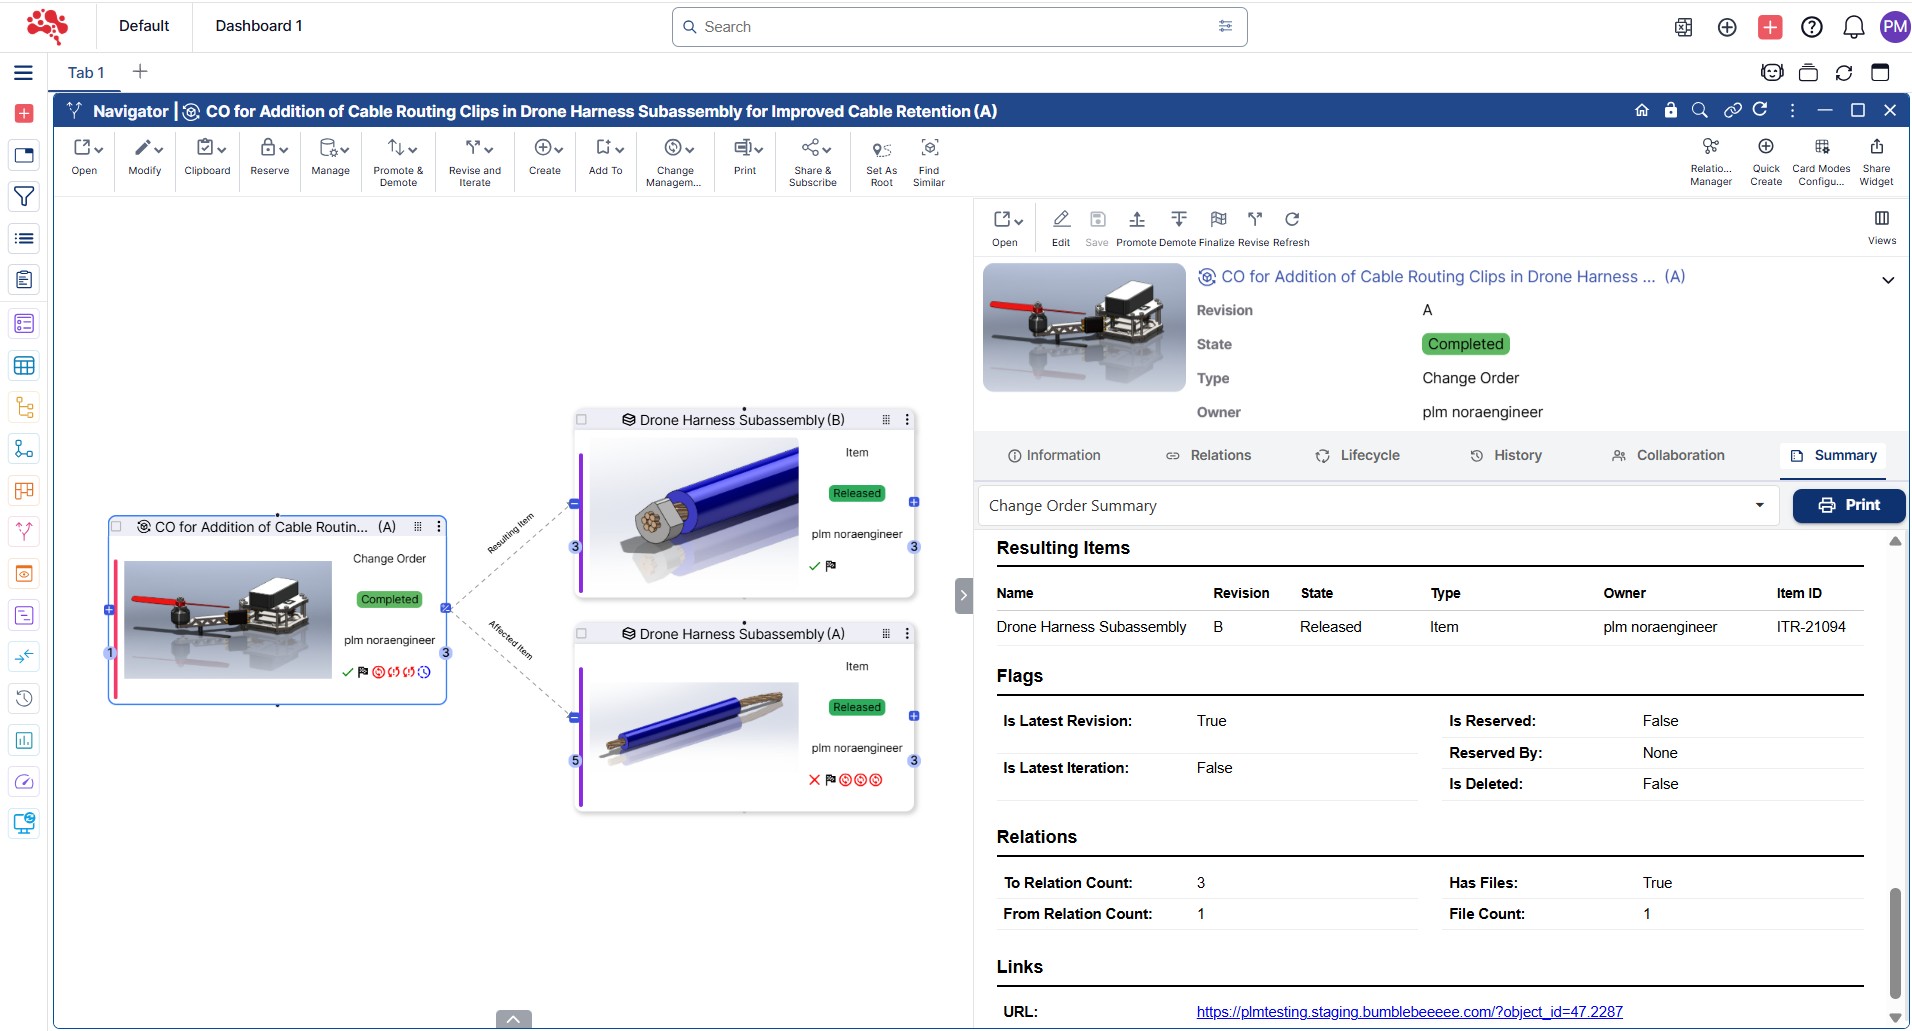Tick the Drone Harness Subassembly (A) checkbox
This screenshot has width=1912, height=1031.
point(582,634)
